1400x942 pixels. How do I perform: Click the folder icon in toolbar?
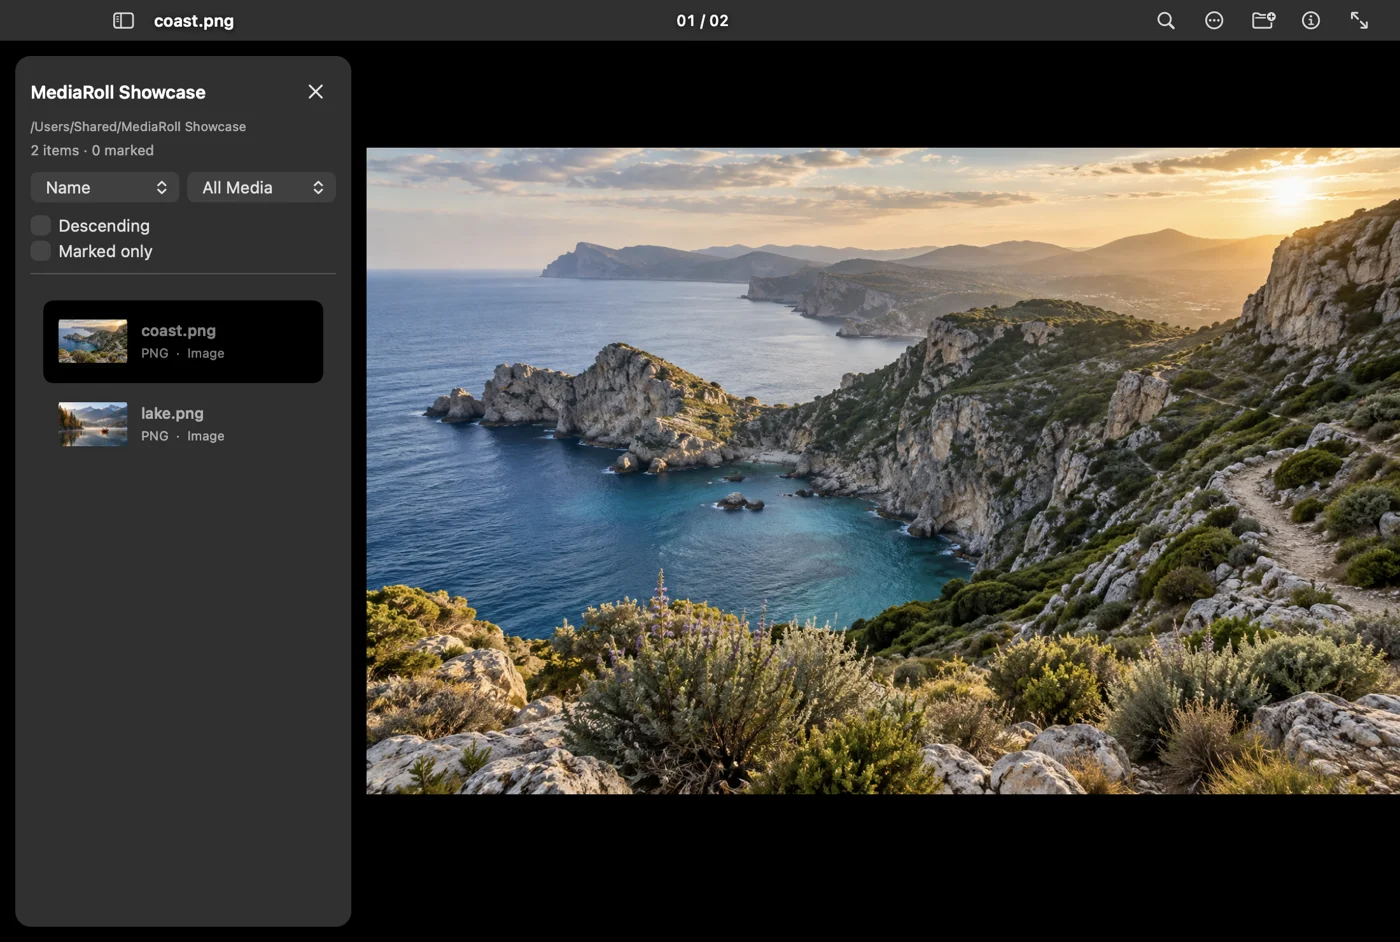click(1263, 20)
